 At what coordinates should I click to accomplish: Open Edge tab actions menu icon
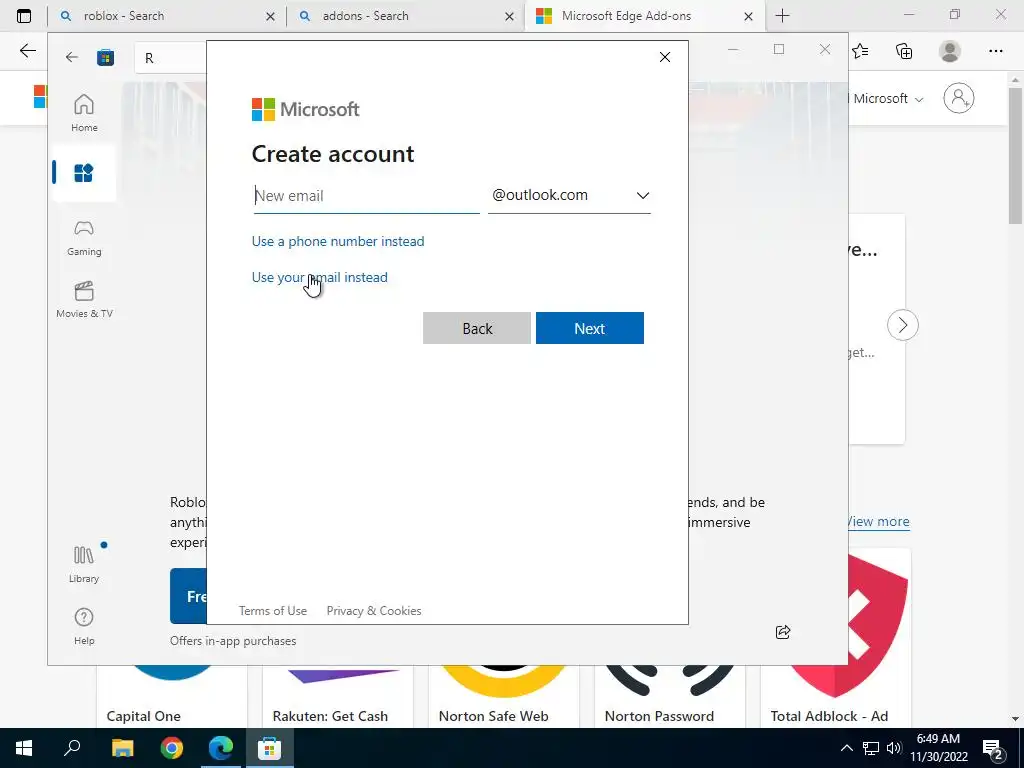click(x=24, y=16)
